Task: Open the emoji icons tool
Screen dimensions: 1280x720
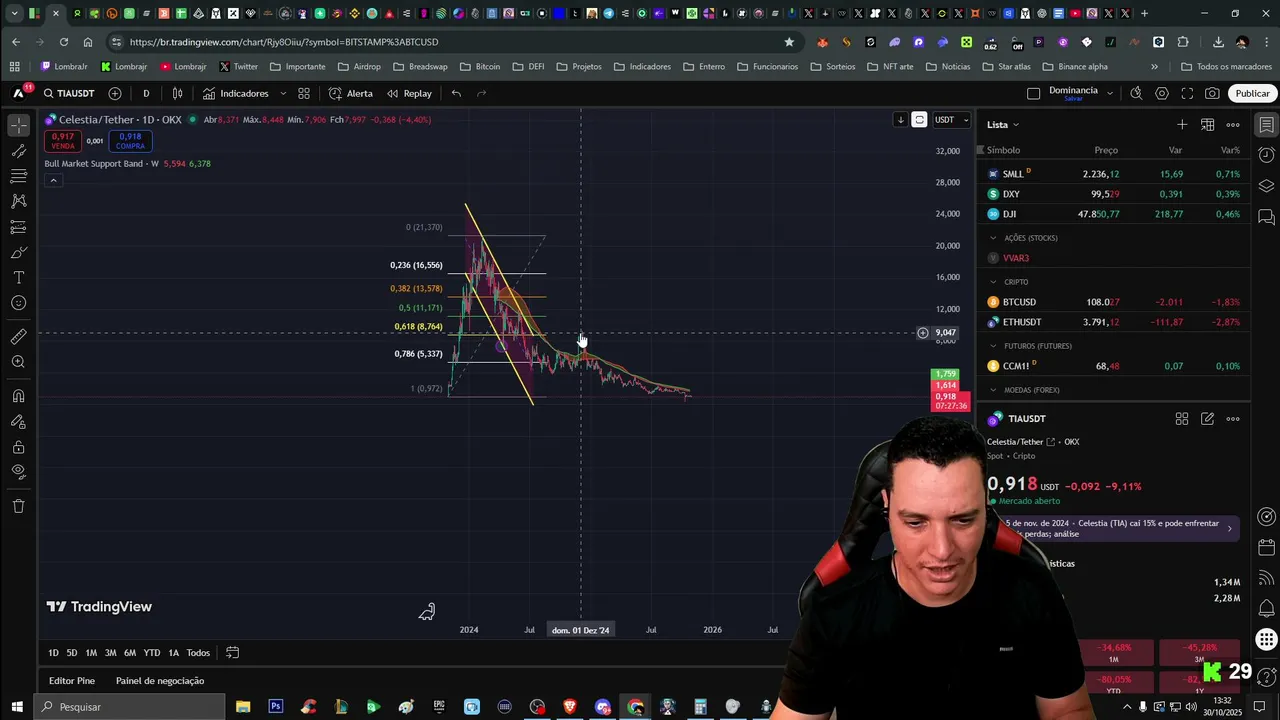Action: coord(18,303)
